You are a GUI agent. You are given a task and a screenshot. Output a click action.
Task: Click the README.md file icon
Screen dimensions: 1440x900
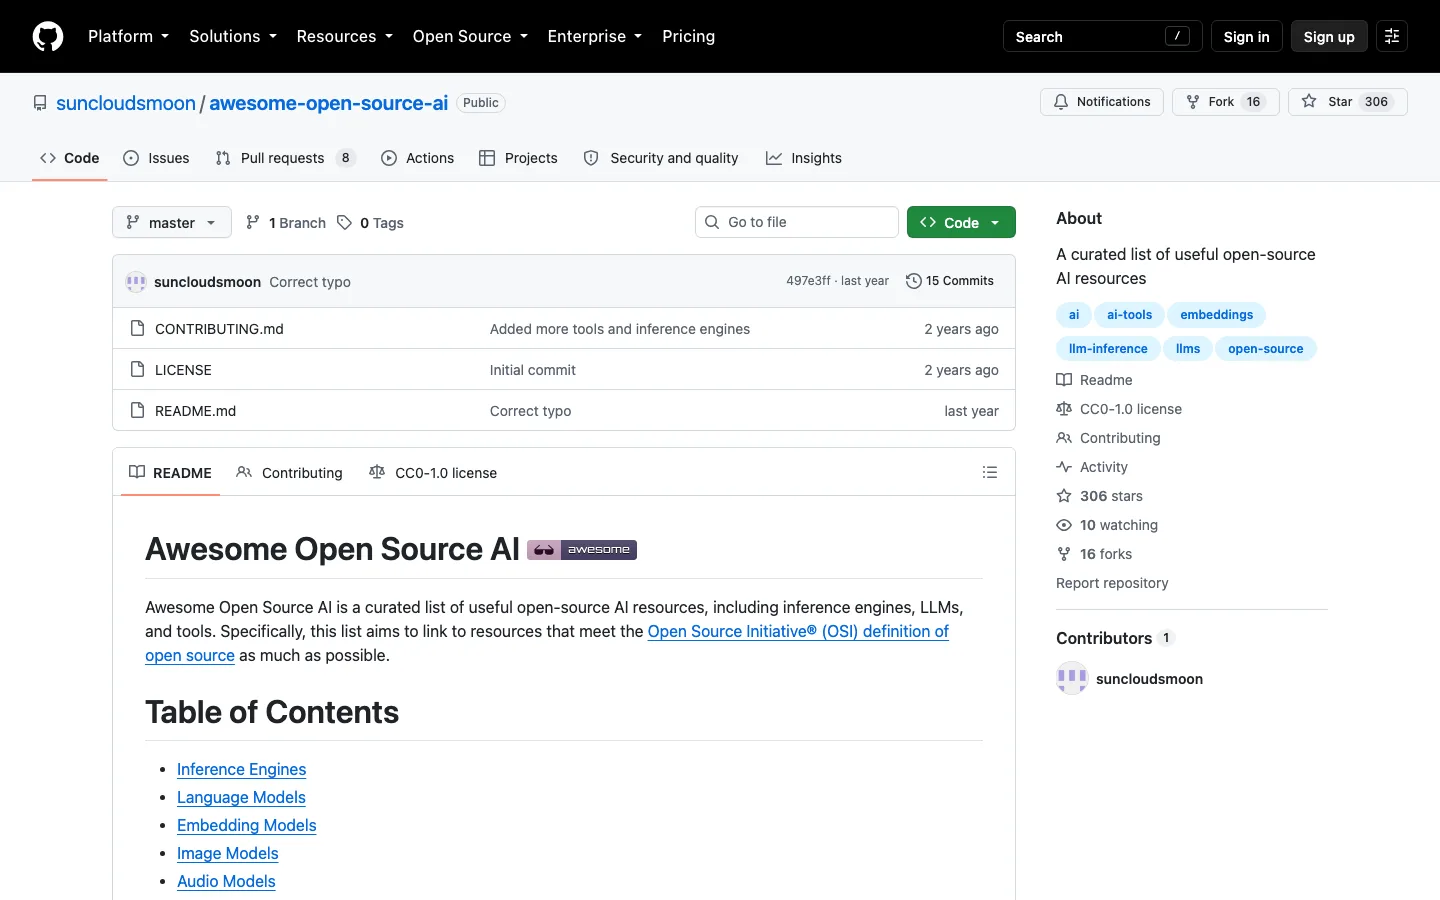point(138,410)
